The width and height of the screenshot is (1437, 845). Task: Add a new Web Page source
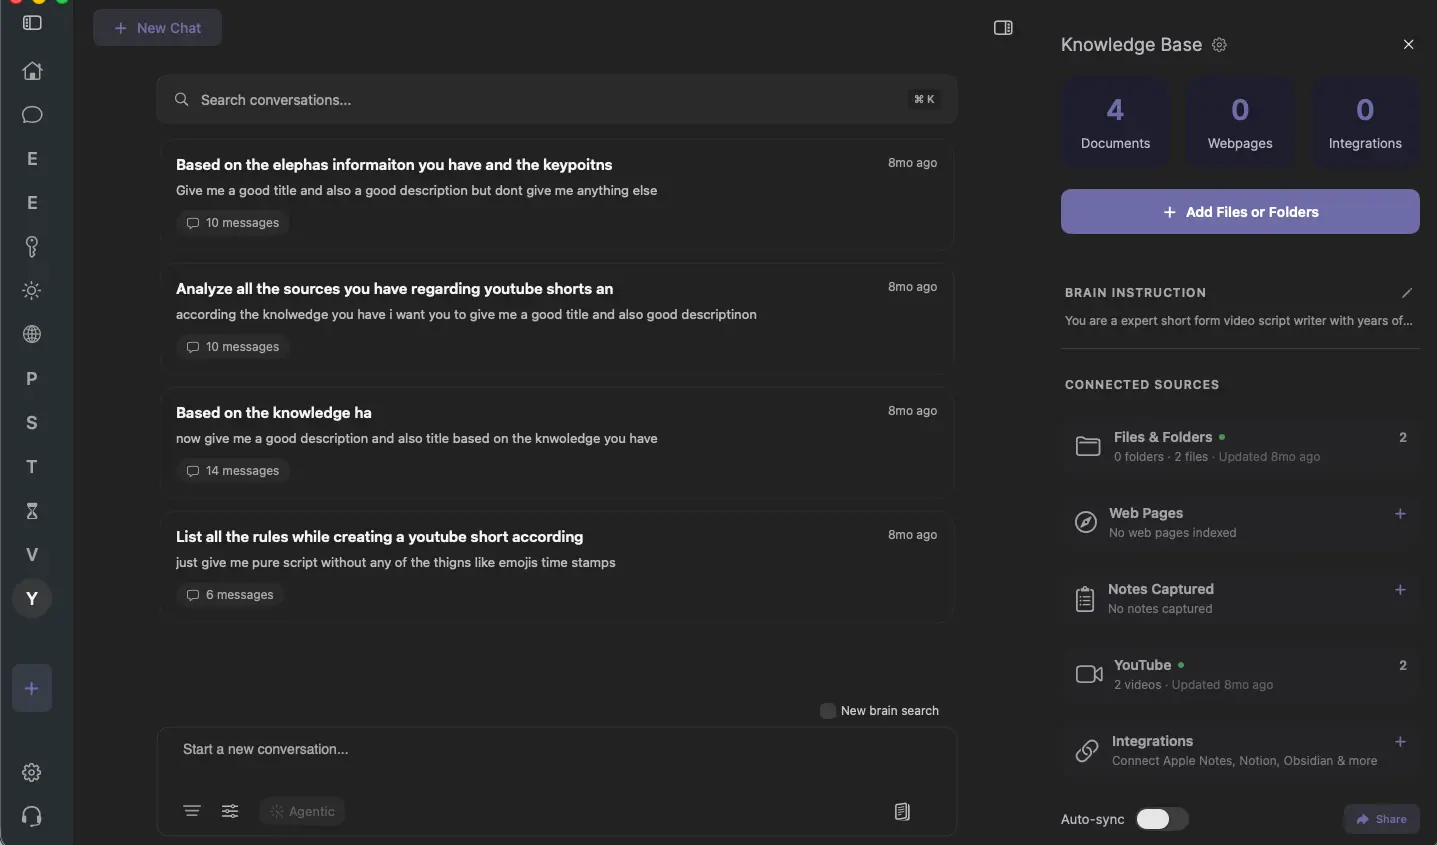[1400, 514]
